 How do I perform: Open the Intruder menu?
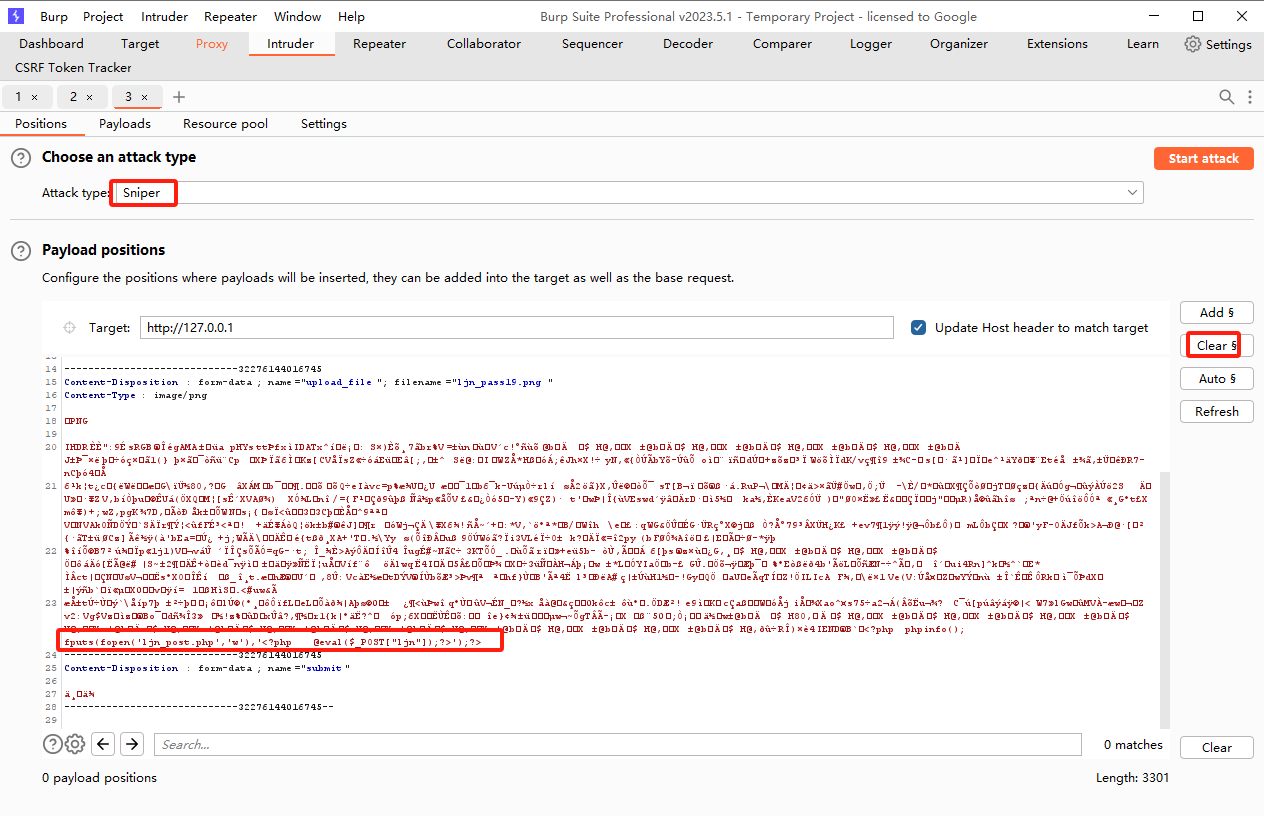(164, 16)
